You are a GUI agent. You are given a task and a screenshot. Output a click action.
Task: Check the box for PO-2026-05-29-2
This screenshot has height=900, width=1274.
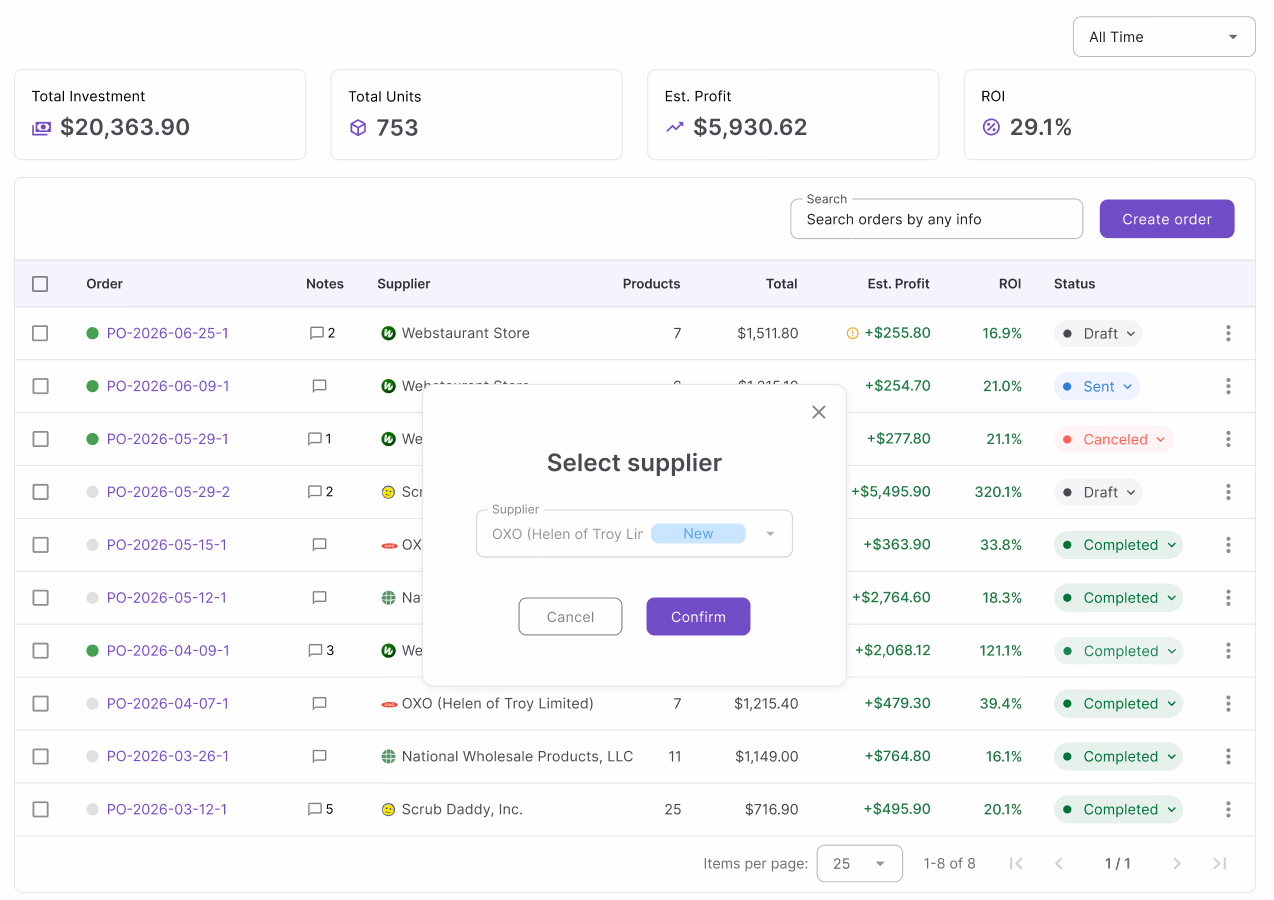click(40, 492)
